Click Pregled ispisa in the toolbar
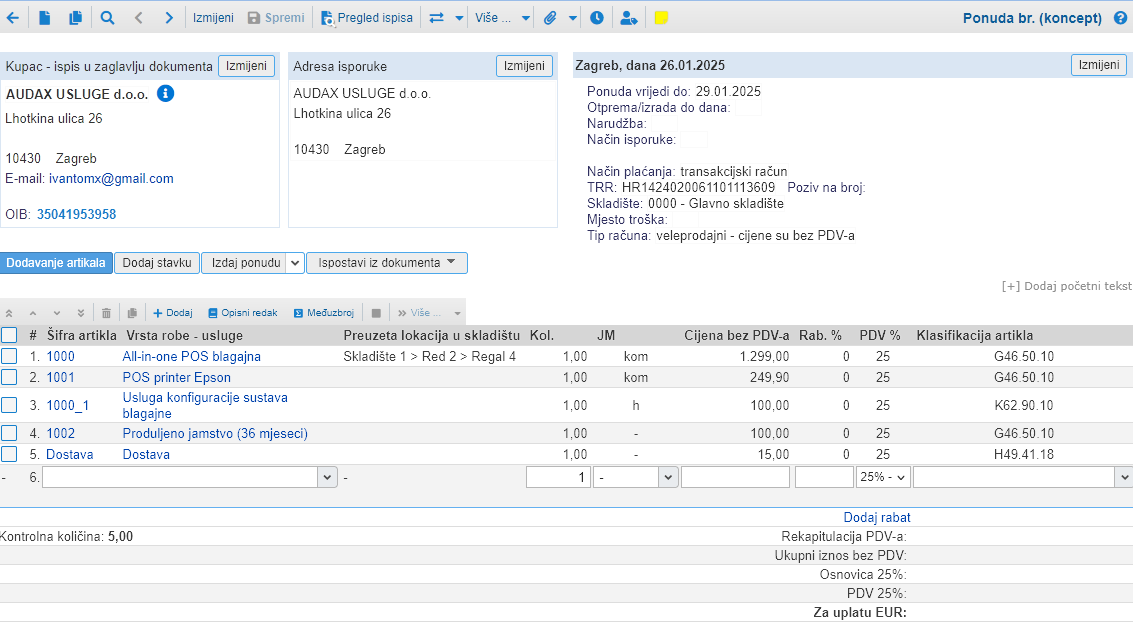The height and width of the screenshot is (622, 1133). coord(366,18)
